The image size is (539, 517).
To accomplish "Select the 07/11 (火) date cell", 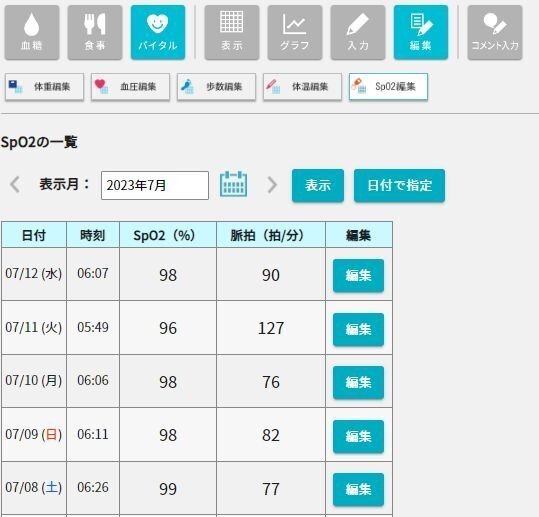I will pos(34,327).
